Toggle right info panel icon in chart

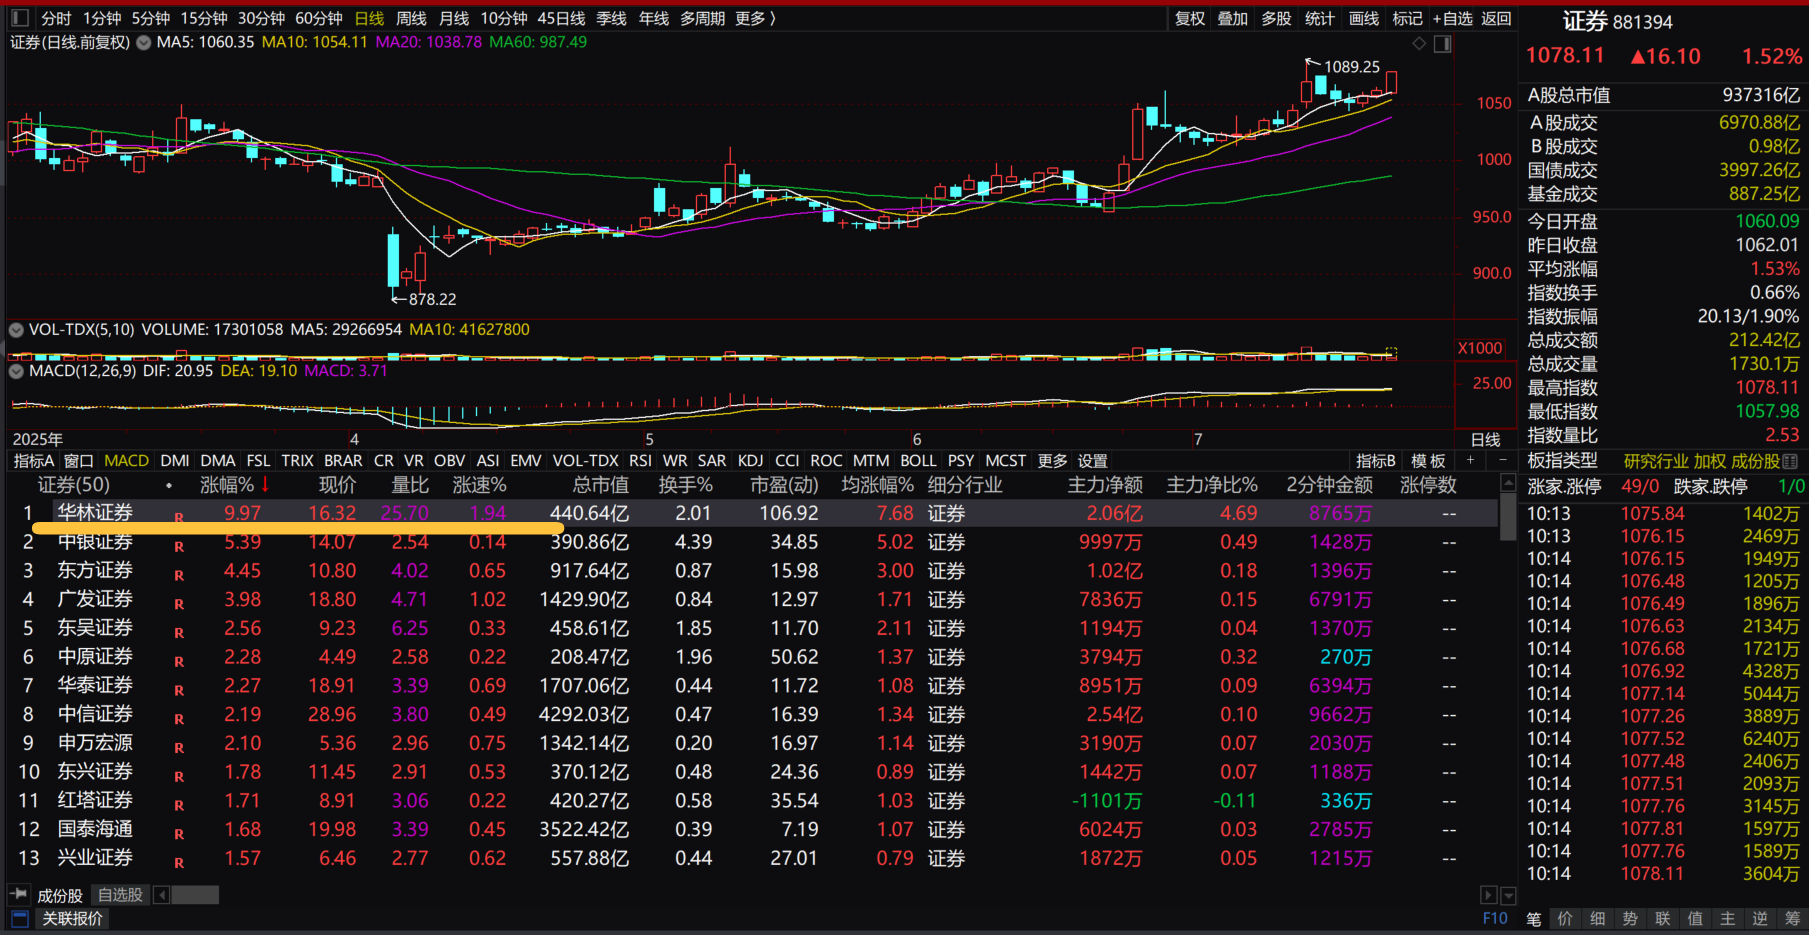[x=1442, y=43]
